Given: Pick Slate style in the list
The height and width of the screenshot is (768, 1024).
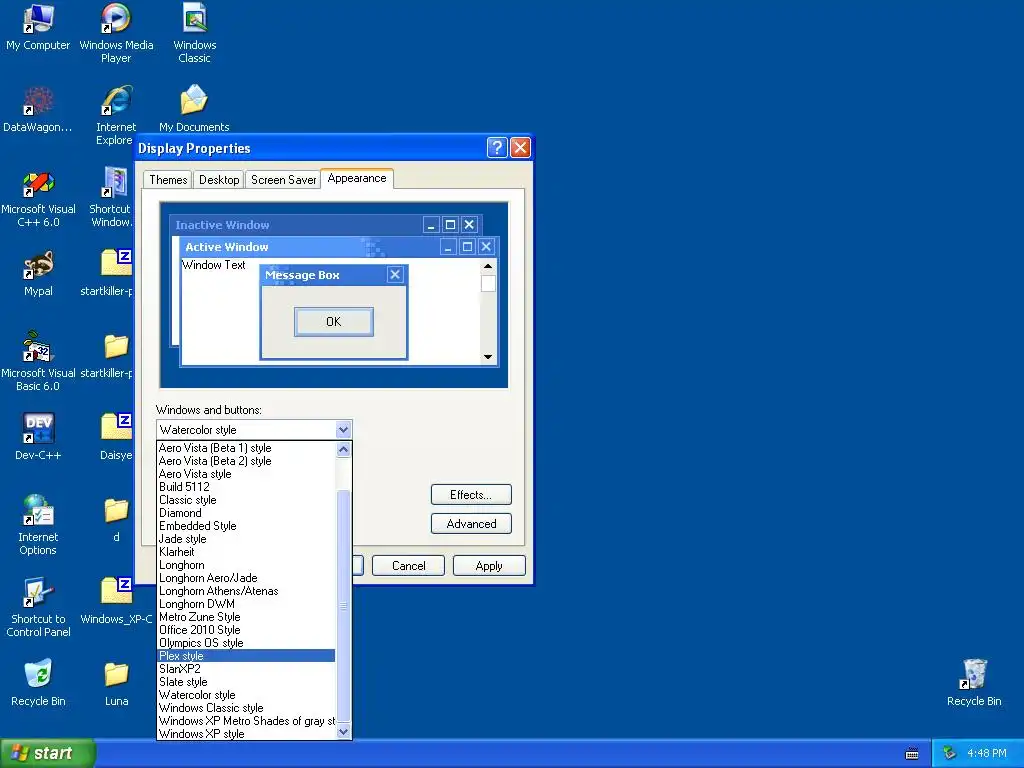Looking at the screenshot, I should (x=247, y=682).
